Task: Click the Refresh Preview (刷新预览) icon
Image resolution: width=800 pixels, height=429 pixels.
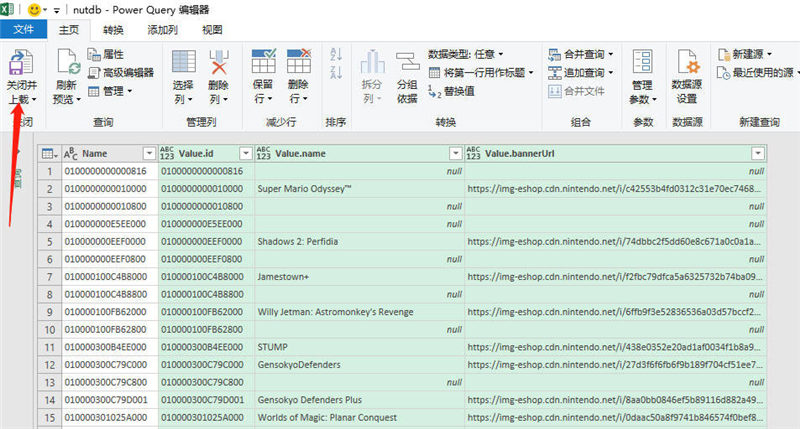Action: (x=68, y=62)
